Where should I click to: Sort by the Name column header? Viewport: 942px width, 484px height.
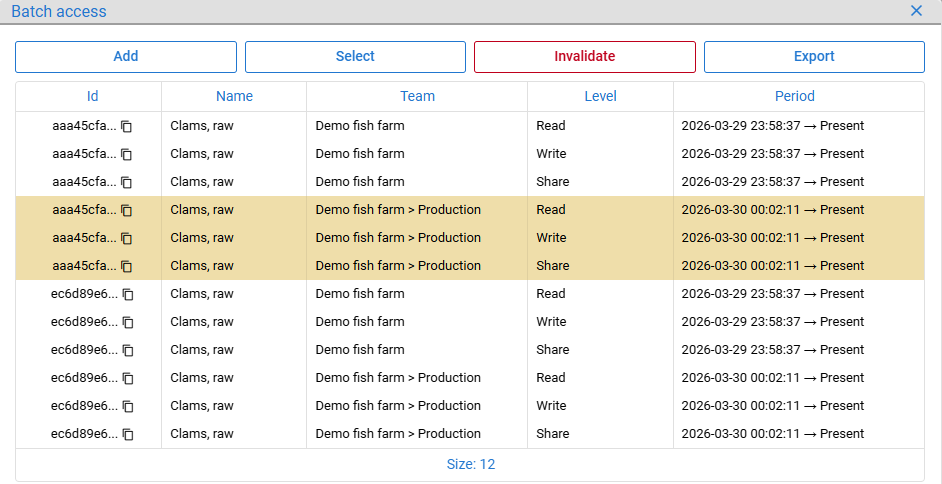[234, 96]
